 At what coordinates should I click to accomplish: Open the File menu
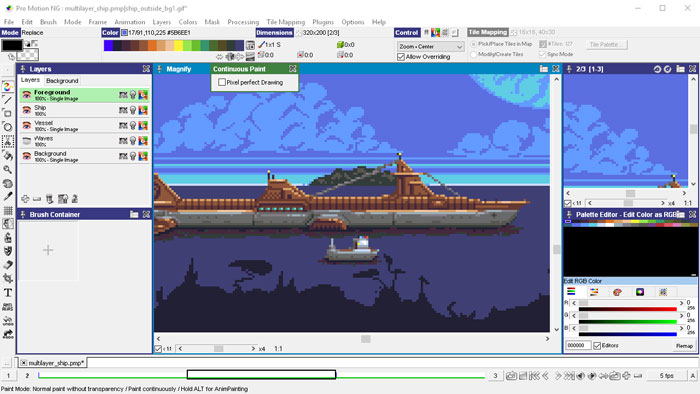(8, 22)
